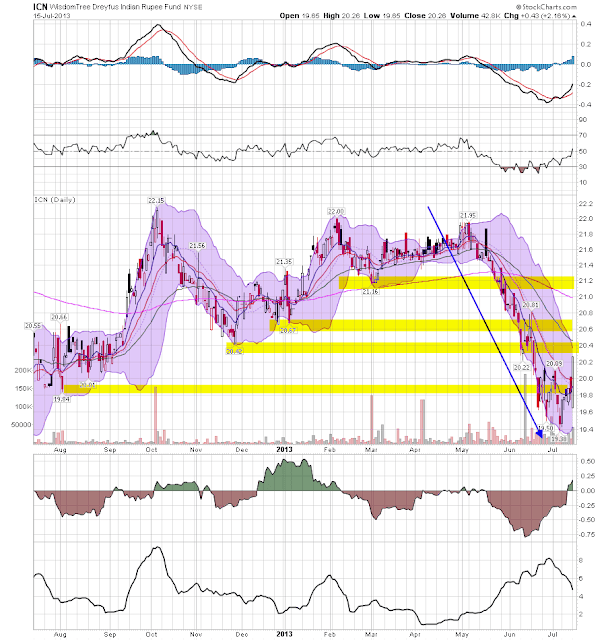Image resolution: width=606 pixels, height=640 pixels.
Task: Click the 19.38 low price label
Action: (x=559, y=439)
